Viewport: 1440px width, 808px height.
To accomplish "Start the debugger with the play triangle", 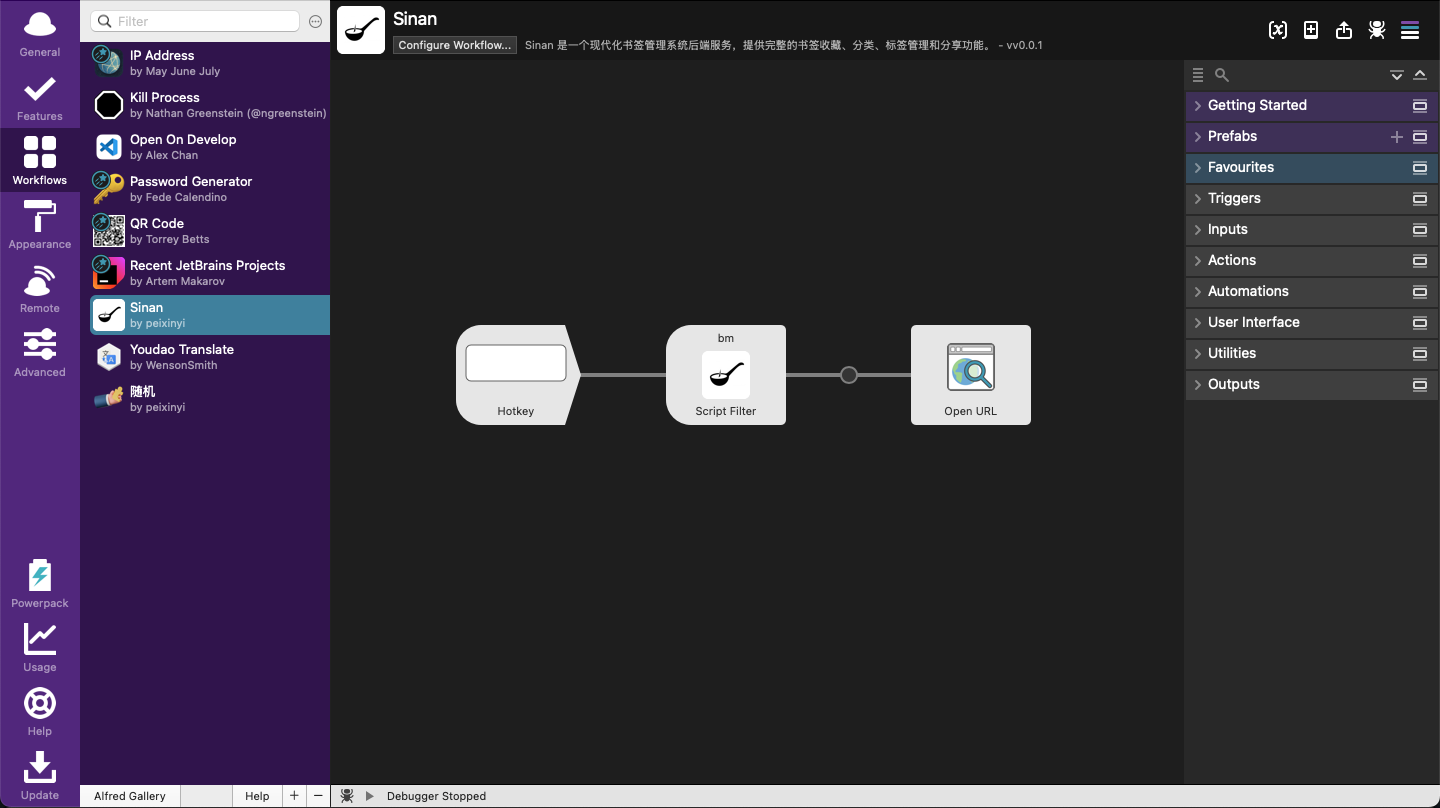I will coord(369,796).
